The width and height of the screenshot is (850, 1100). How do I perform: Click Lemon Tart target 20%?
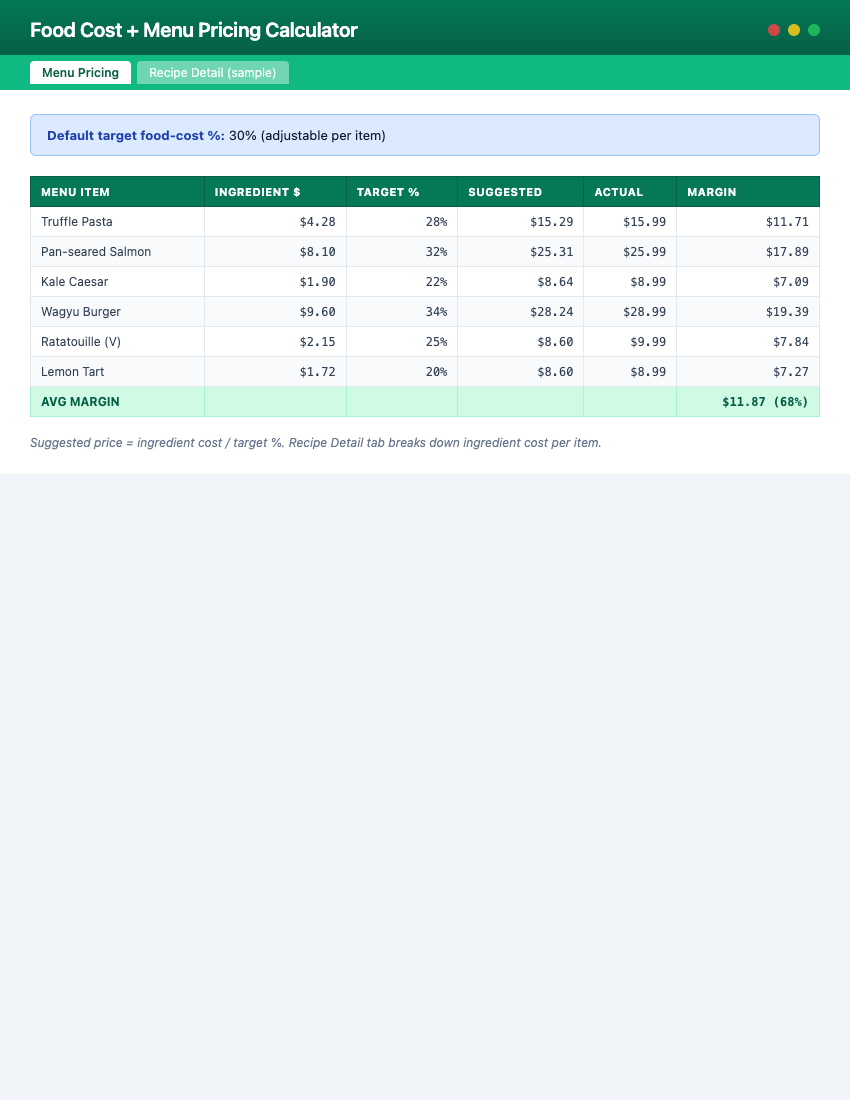coord(436,372)
